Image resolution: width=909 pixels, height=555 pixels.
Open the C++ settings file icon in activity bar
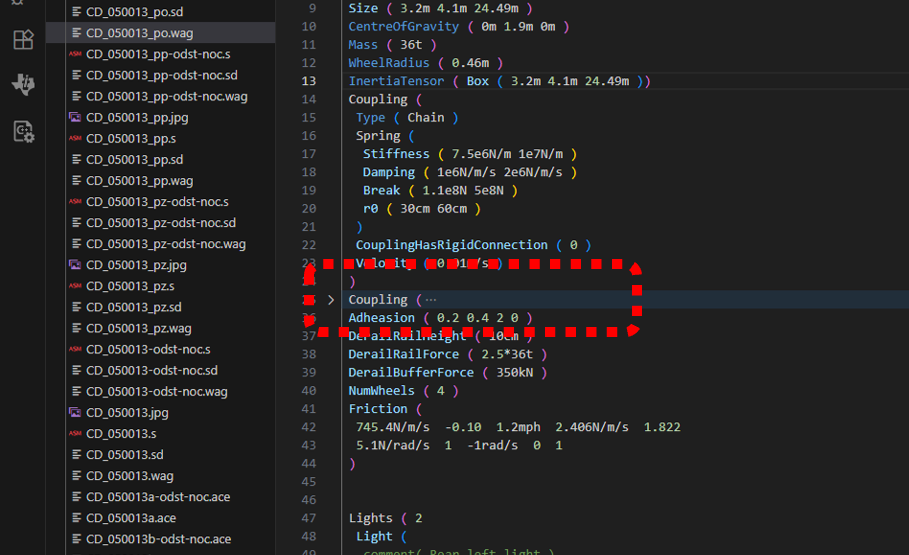[23, 131]
